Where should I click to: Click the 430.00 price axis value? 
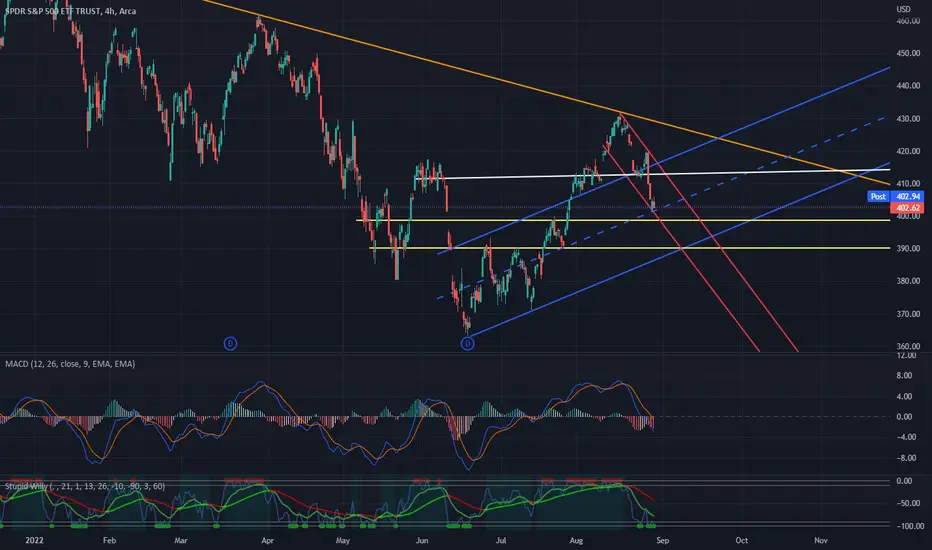[x=908, y=118]
